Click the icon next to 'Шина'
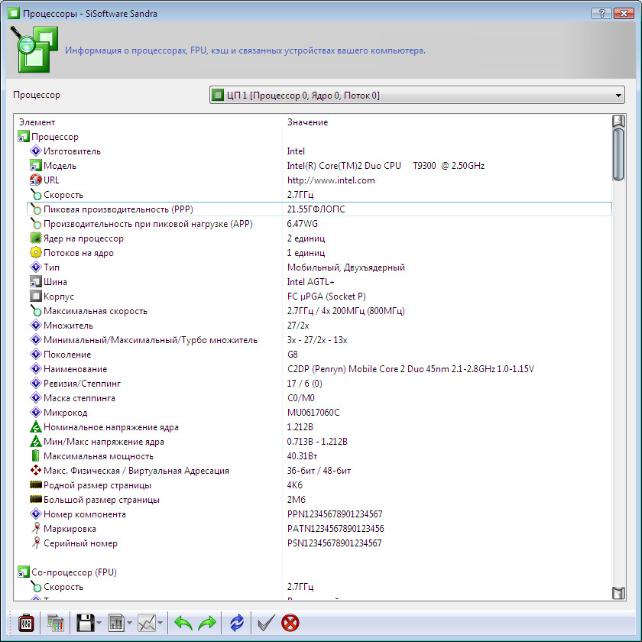The width and height of the screenshot is (642, 642). [x=36, y=281]
